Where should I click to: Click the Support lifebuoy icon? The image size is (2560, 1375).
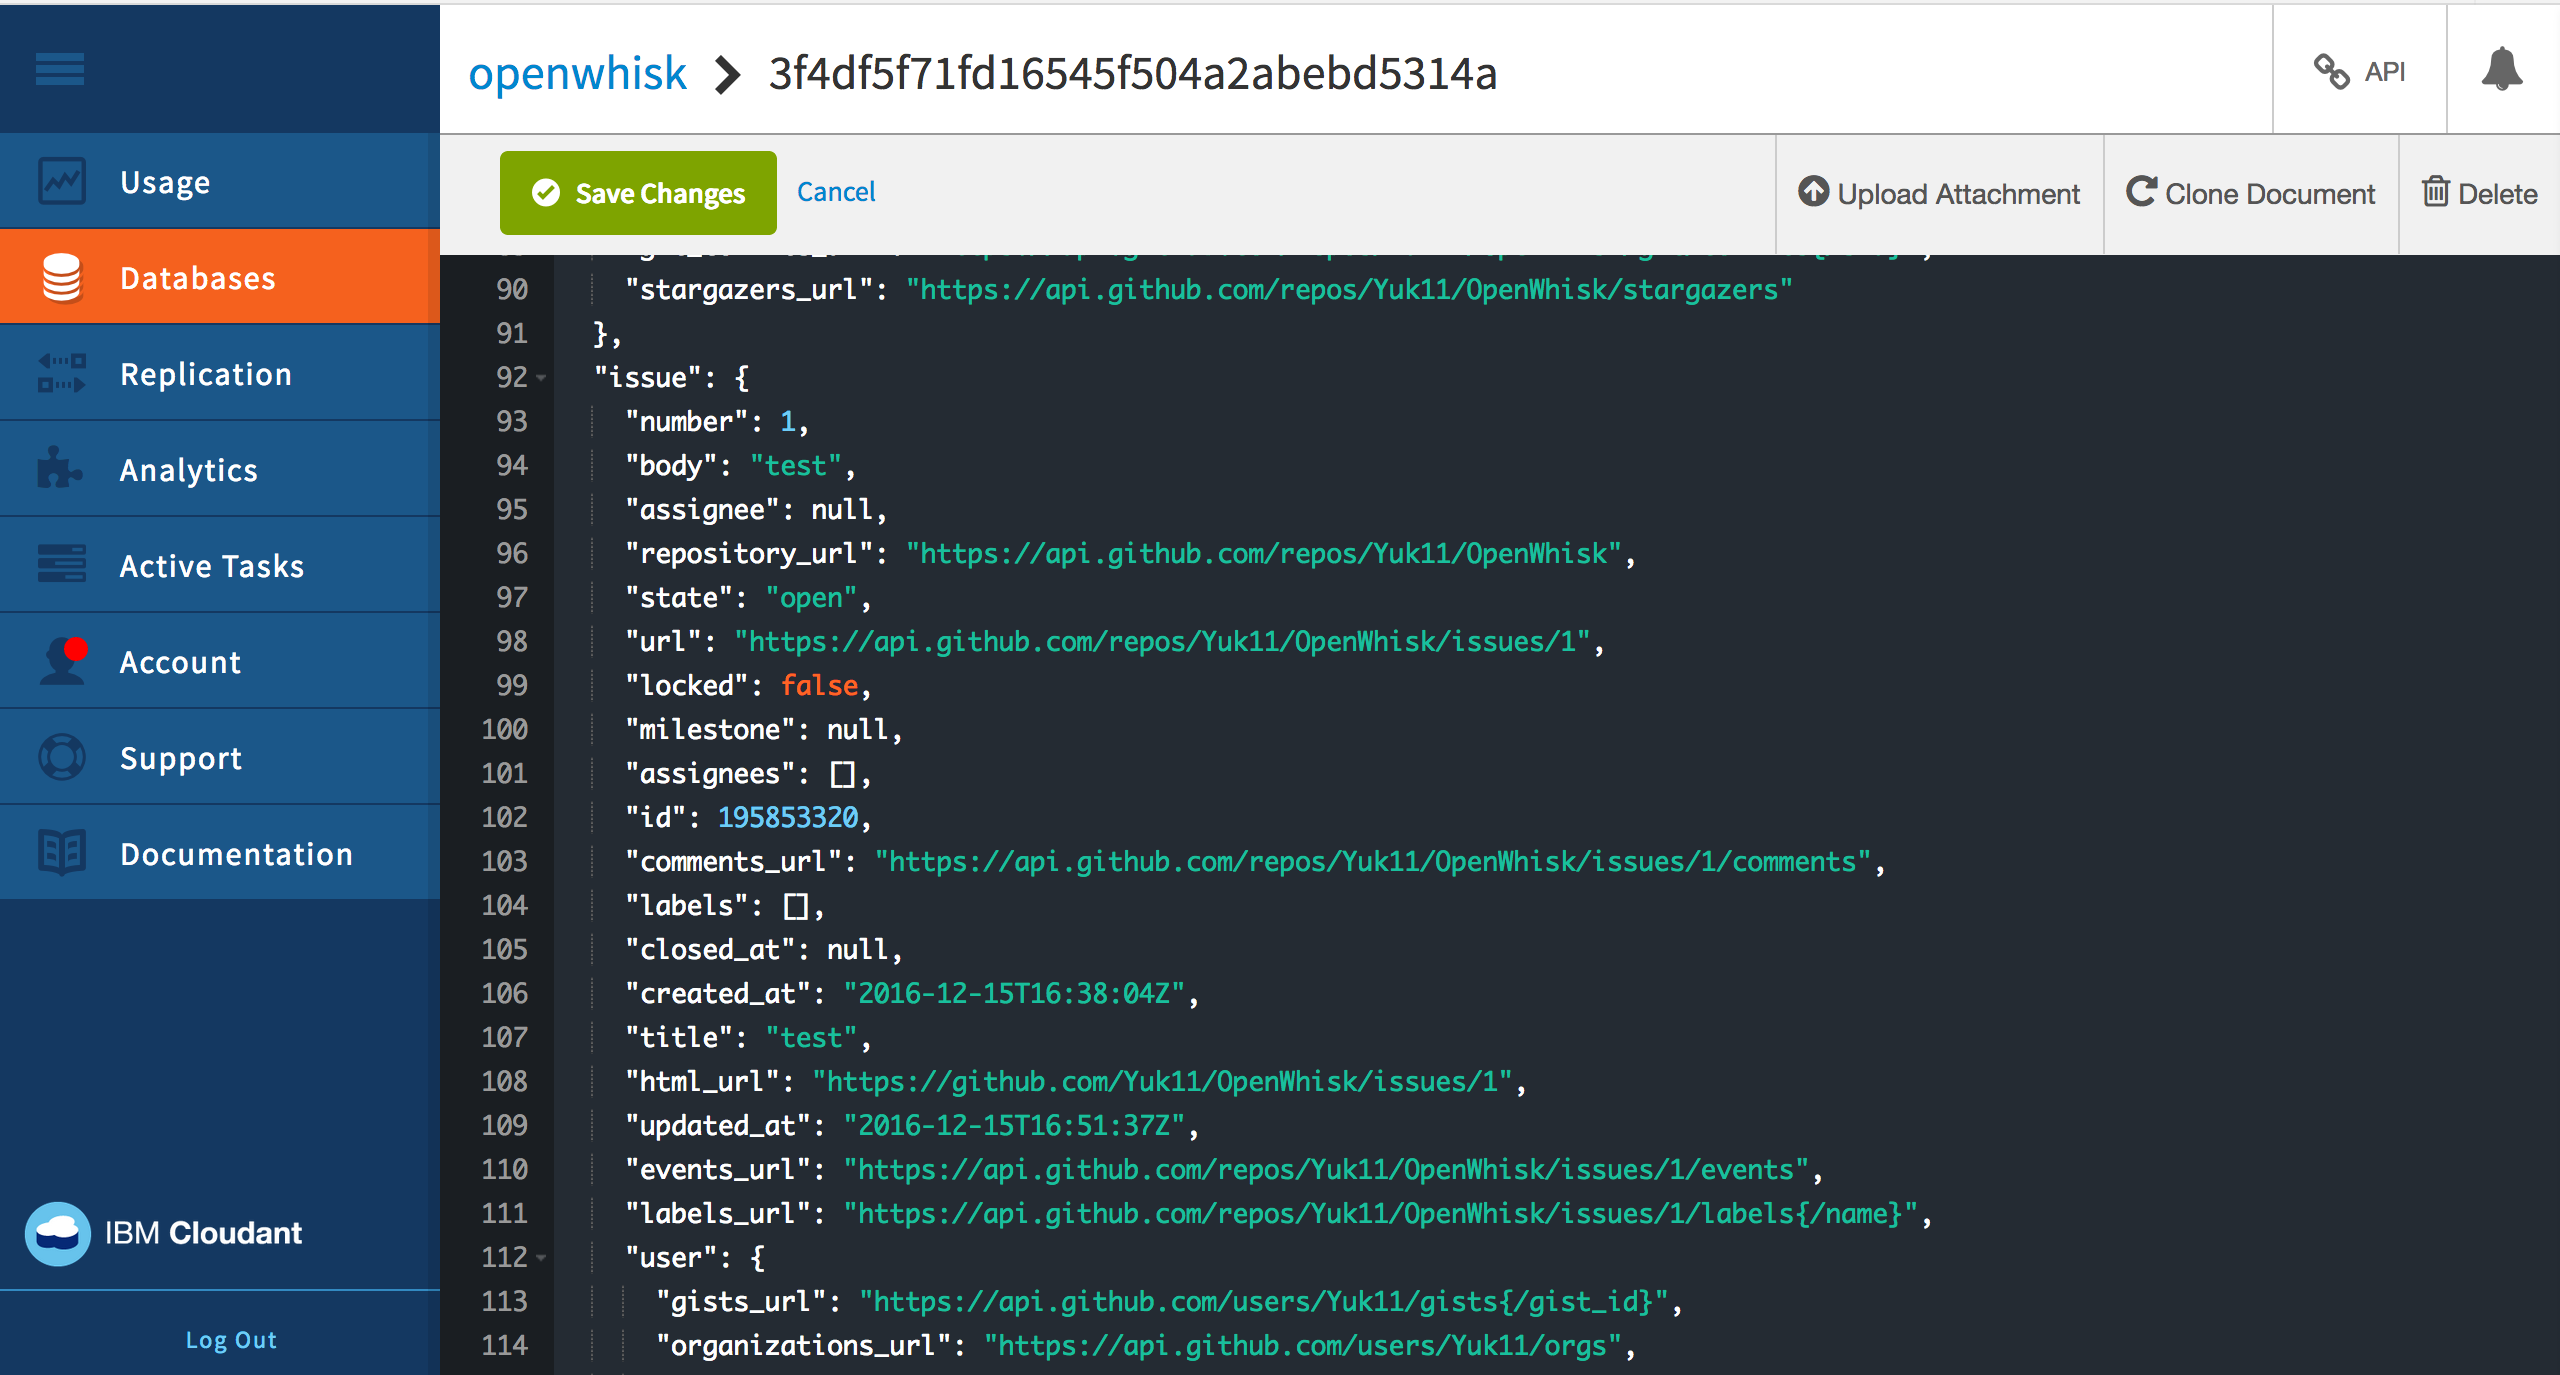point(62,757)
